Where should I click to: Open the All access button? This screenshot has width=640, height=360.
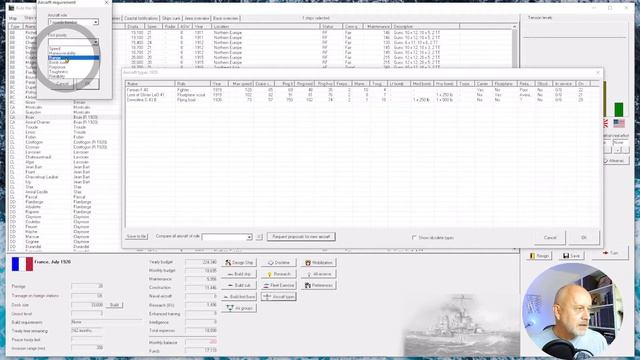(318, 274)
